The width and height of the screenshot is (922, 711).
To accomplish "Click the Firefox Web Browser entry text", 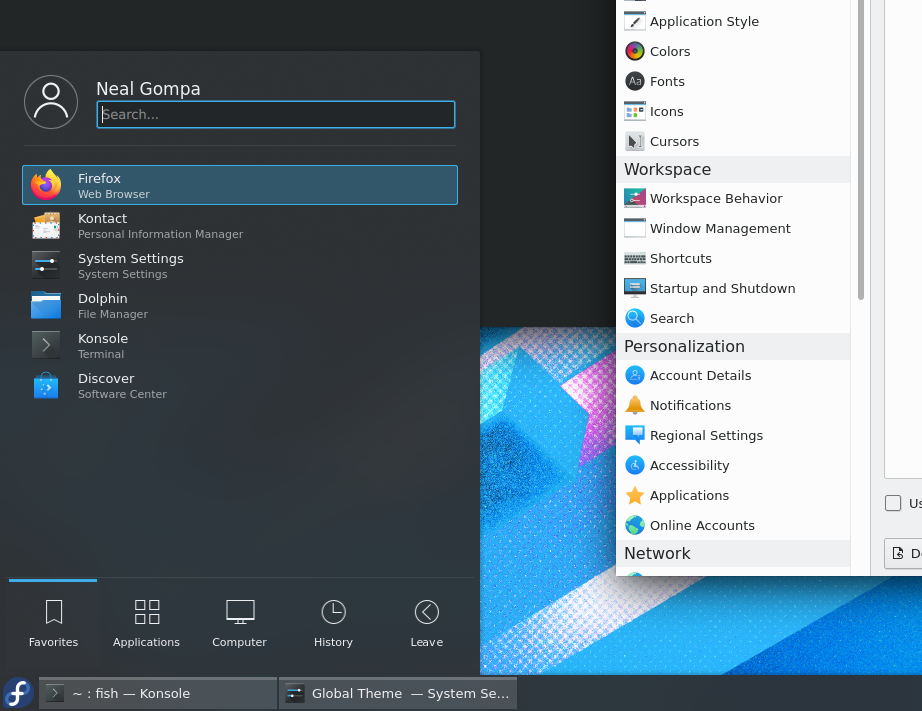I will 113,185.
